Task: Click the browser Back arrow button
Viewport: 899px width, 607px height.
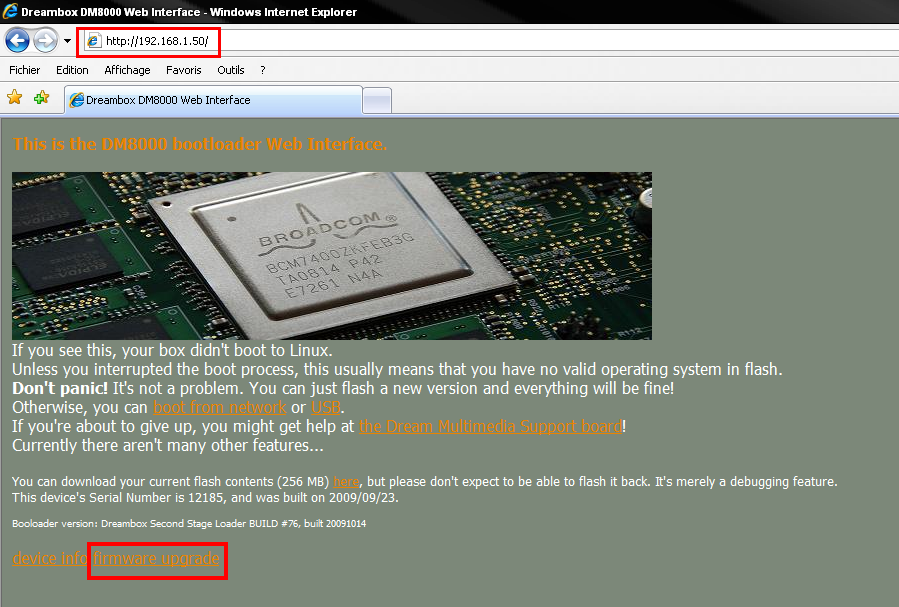Action: (17, 41)
